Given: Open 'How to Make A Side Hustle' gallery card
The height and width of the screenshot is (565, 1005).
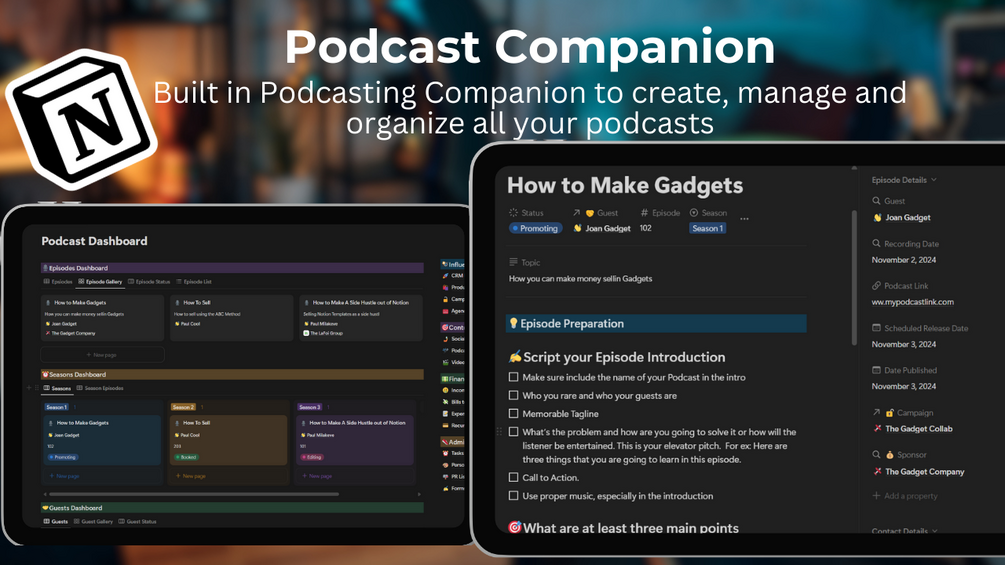Looking at the screenshot, I should [x=361, y=318].
